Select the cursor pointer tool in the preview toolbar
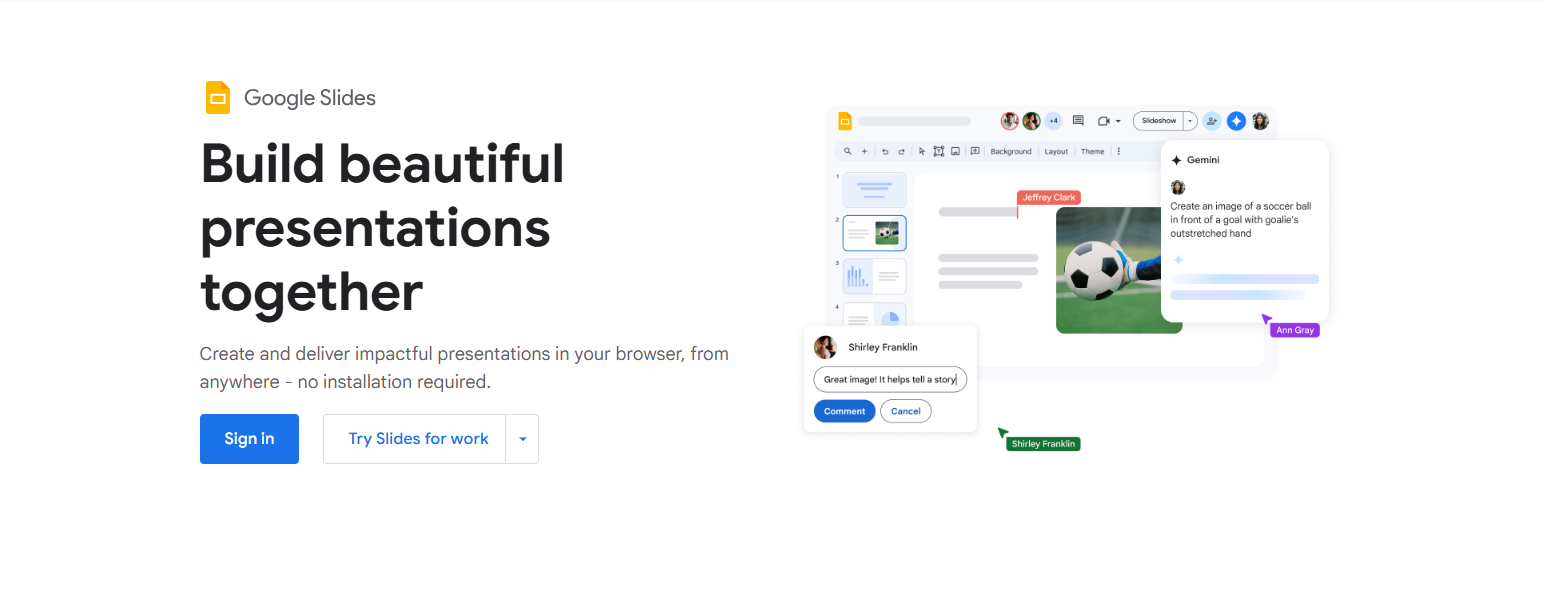This screenshot has height=593, width=1542. (x=922, y=152)
